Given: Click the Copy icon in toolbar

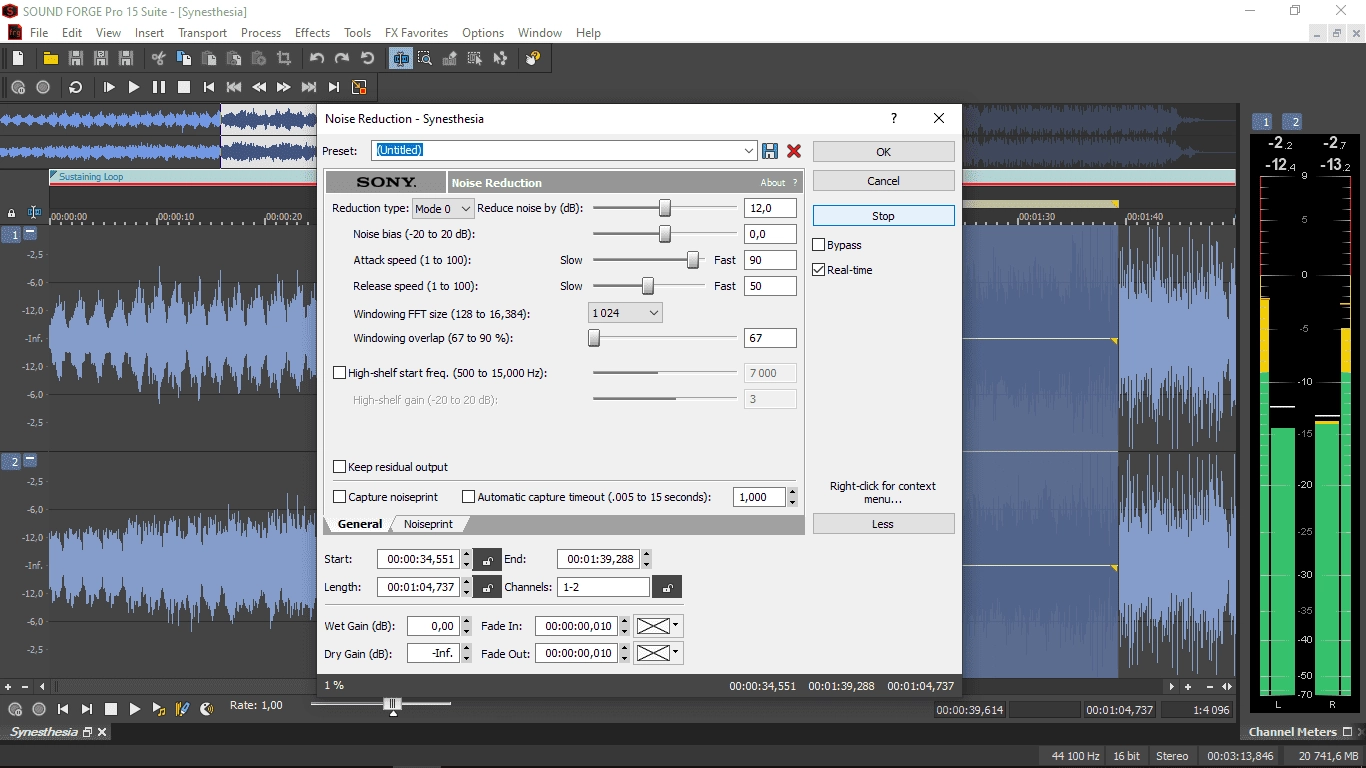Looking at the screenshot, I should point(183,59).
